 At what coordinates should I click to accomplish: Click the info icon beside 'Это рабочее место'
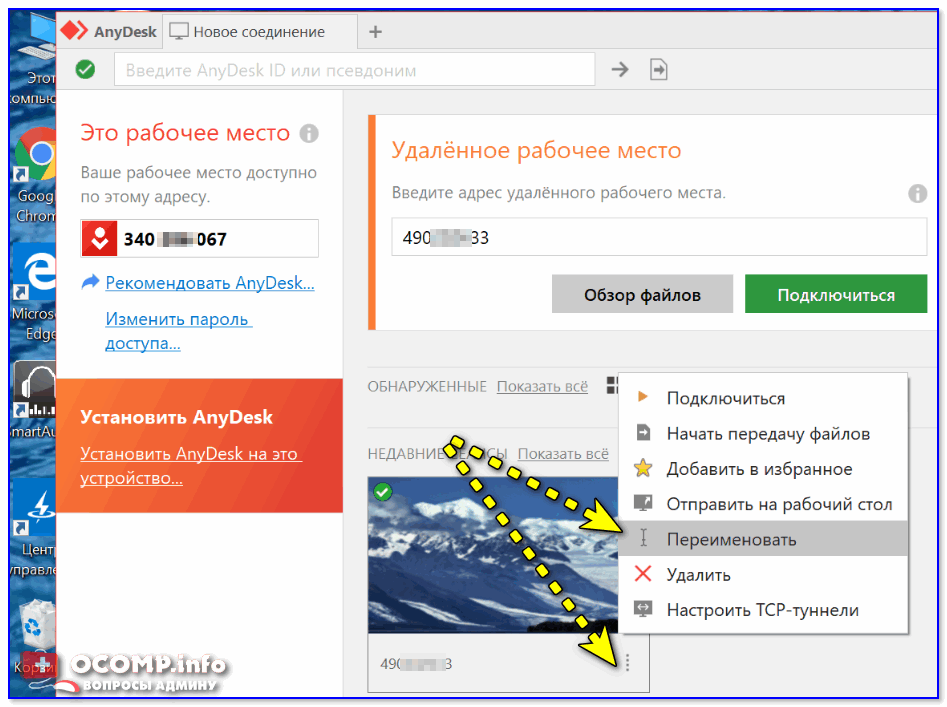coord(309,133)
